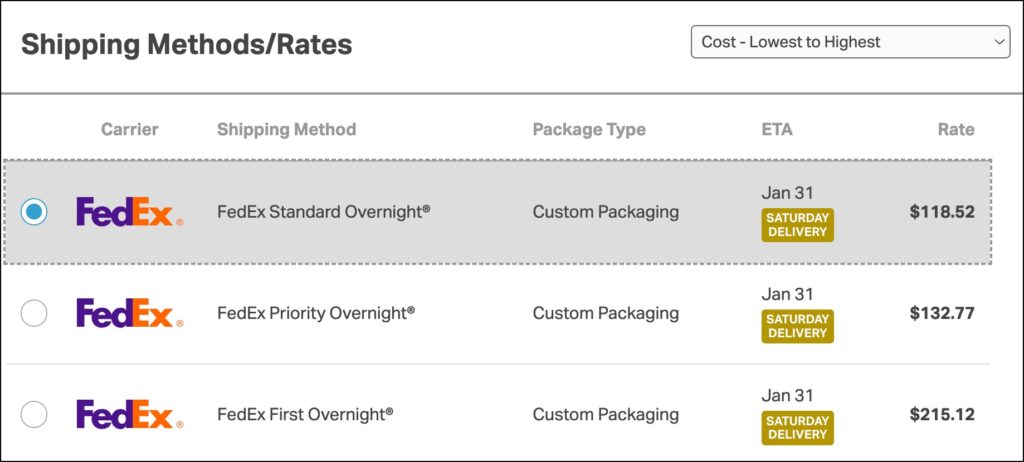Select the FedEx Standard Overnight radio button
The width and height of the screenshot is (1024, 462).
pos(34,212)
